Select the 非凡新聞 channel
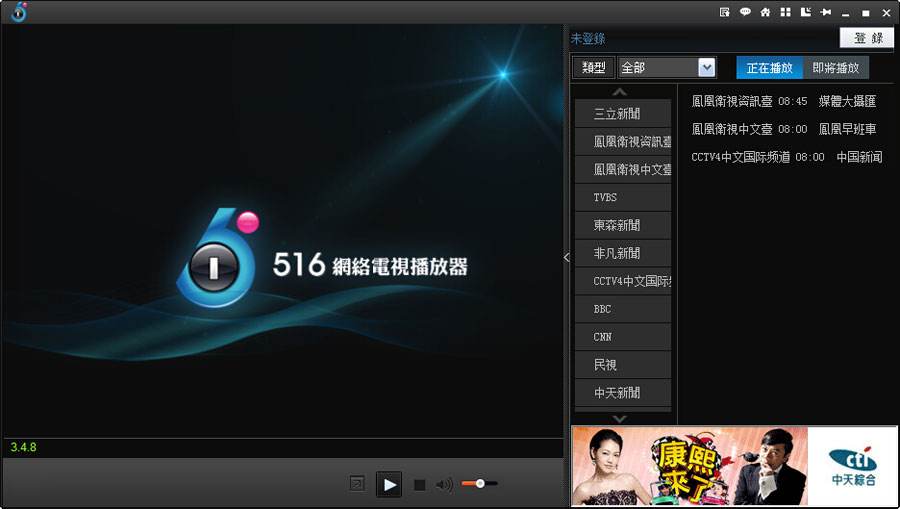 623,253
